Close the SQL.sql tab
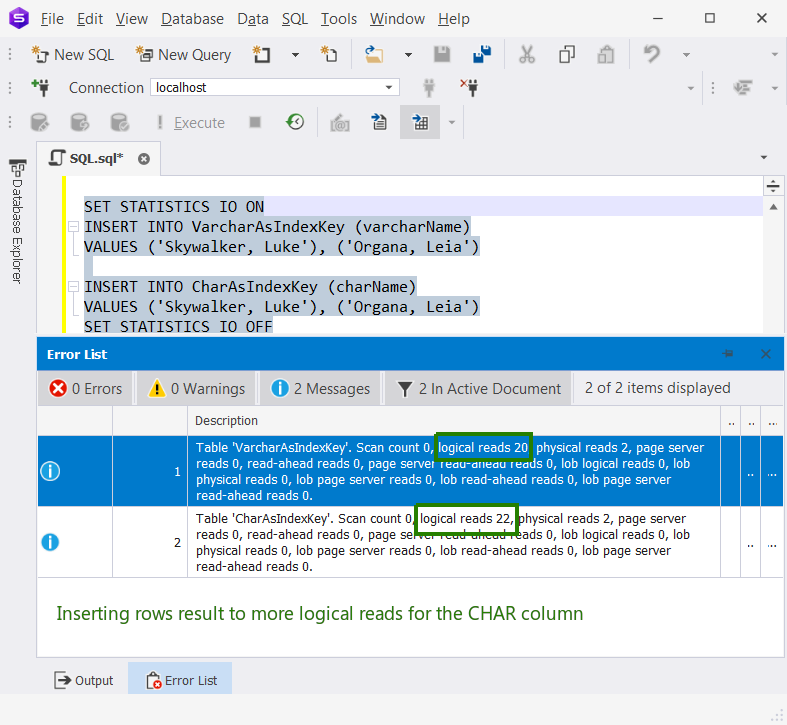The height and width of the screenshot is (725, 787). [x=144, y=159]
